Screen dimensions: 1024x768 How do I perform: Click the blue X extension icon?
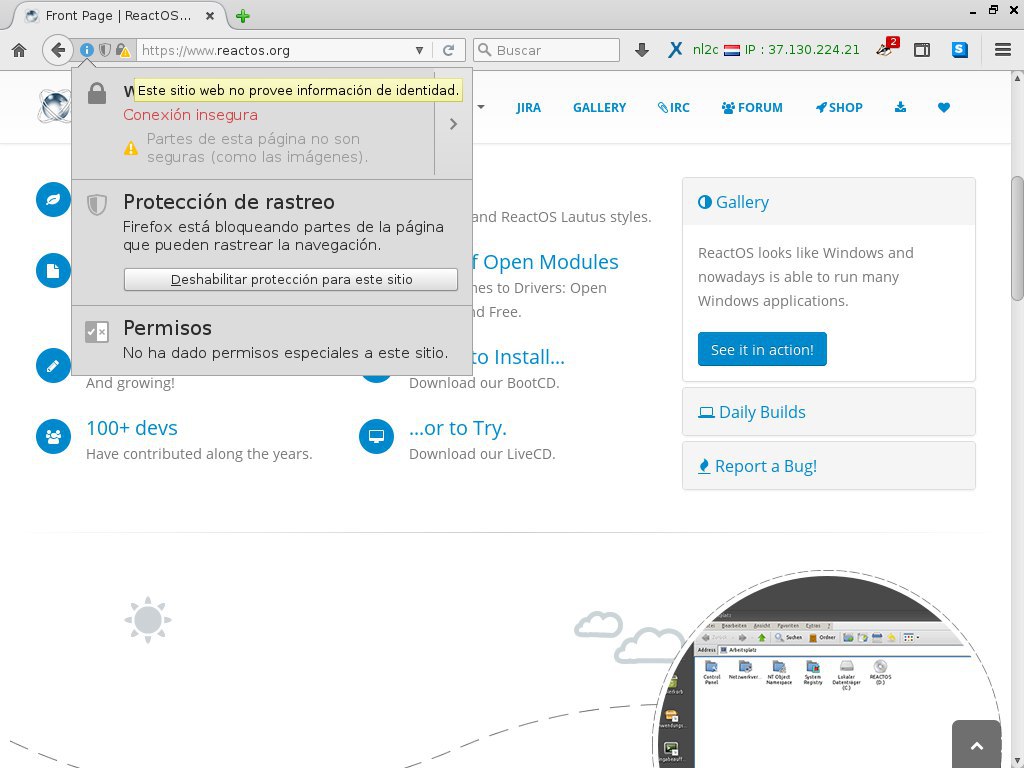675,50
